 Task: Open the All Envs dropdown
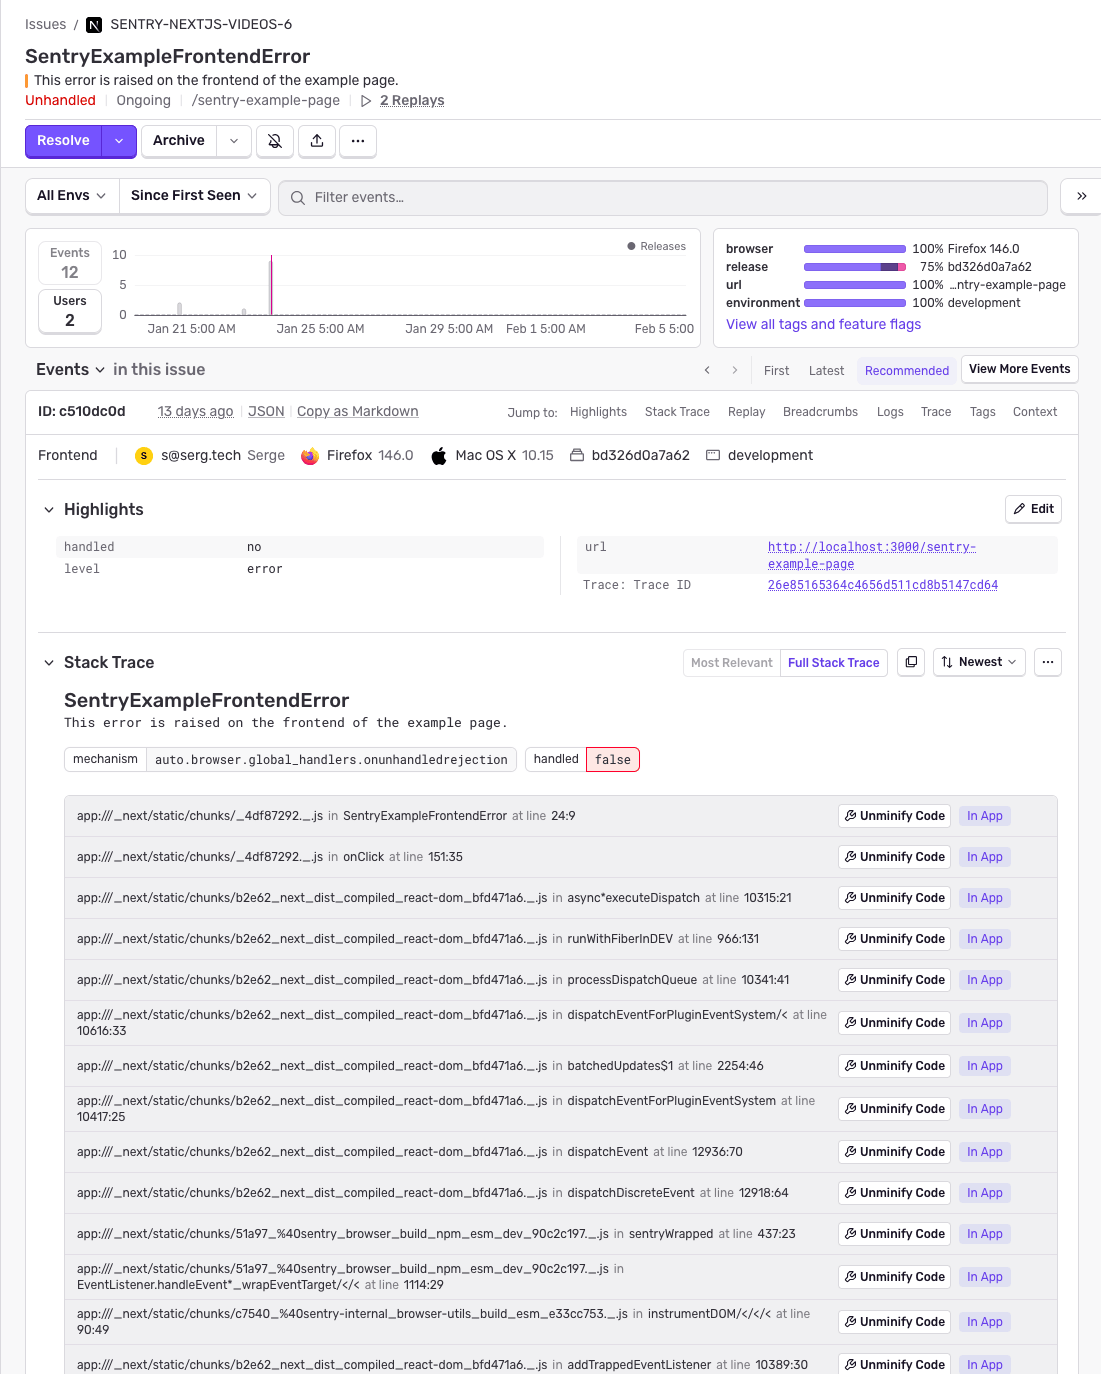click(71, 195)
